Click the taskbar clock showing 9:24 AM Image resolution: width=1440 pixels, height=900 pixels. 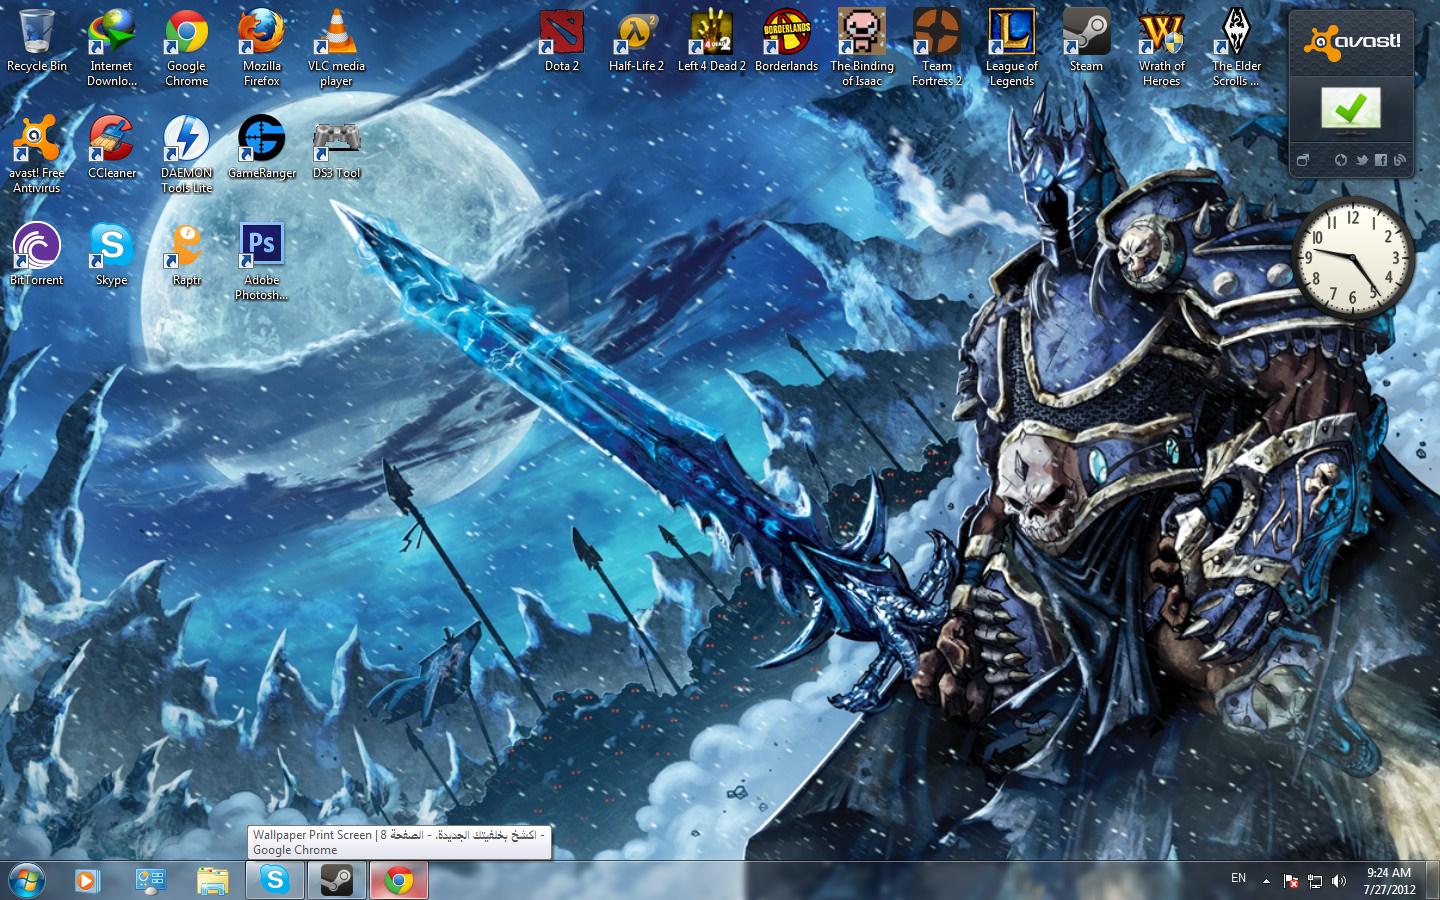pos(1389,881)
